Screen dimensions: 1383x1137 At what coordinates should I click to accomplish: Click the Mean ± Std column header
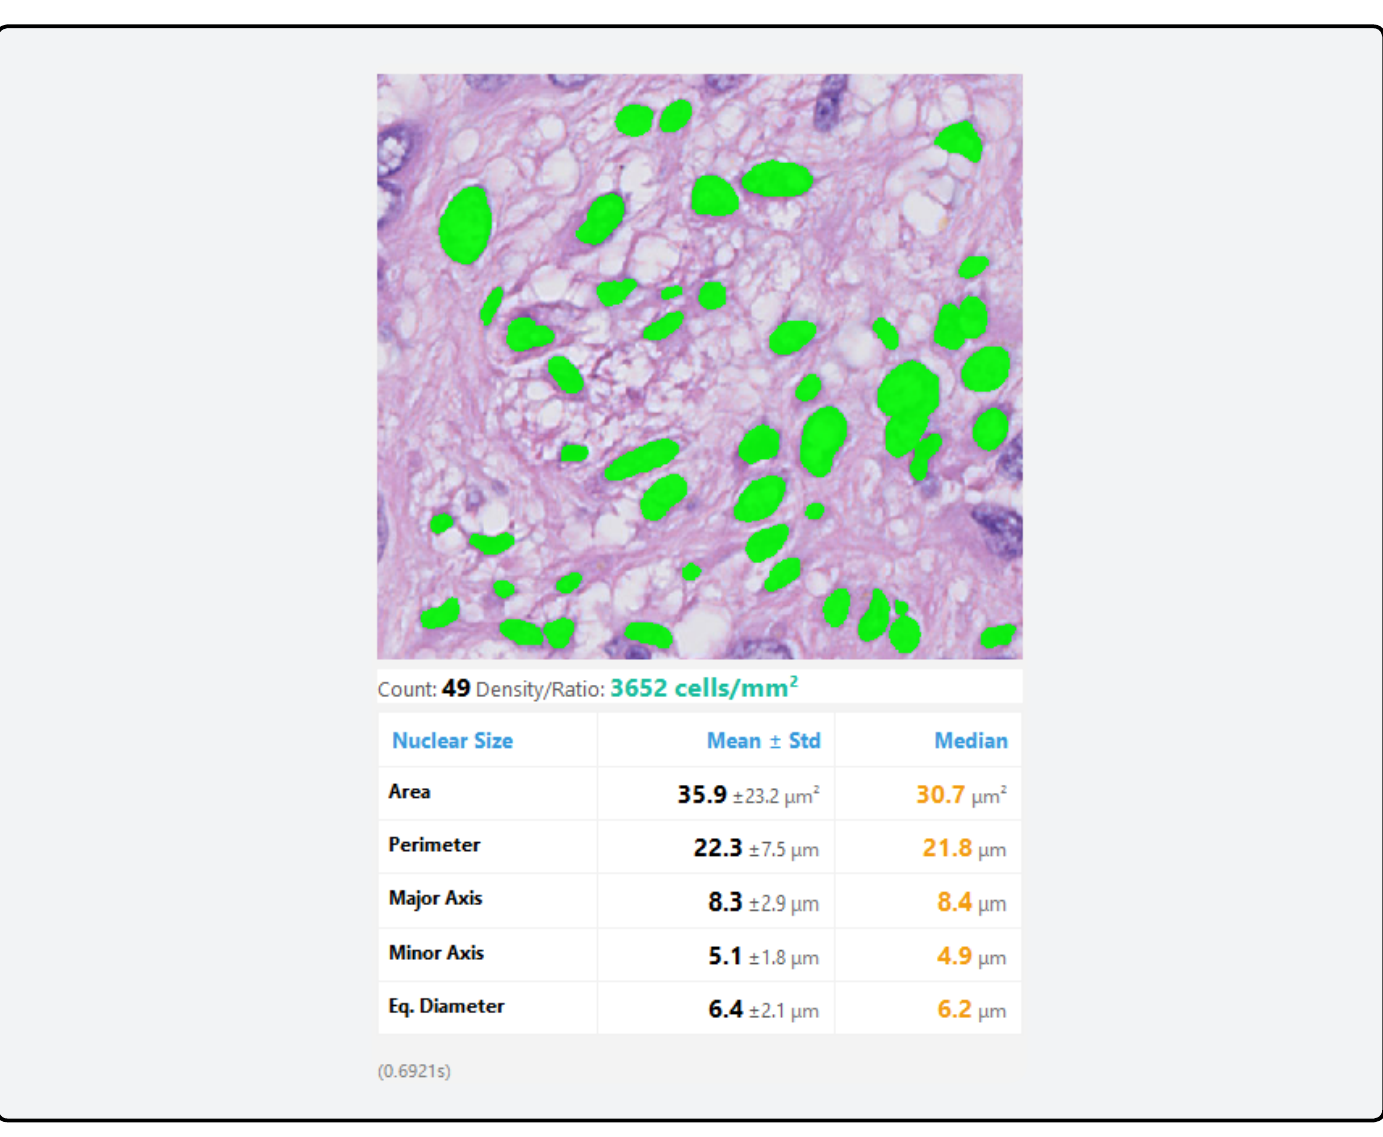pos(763,741)
